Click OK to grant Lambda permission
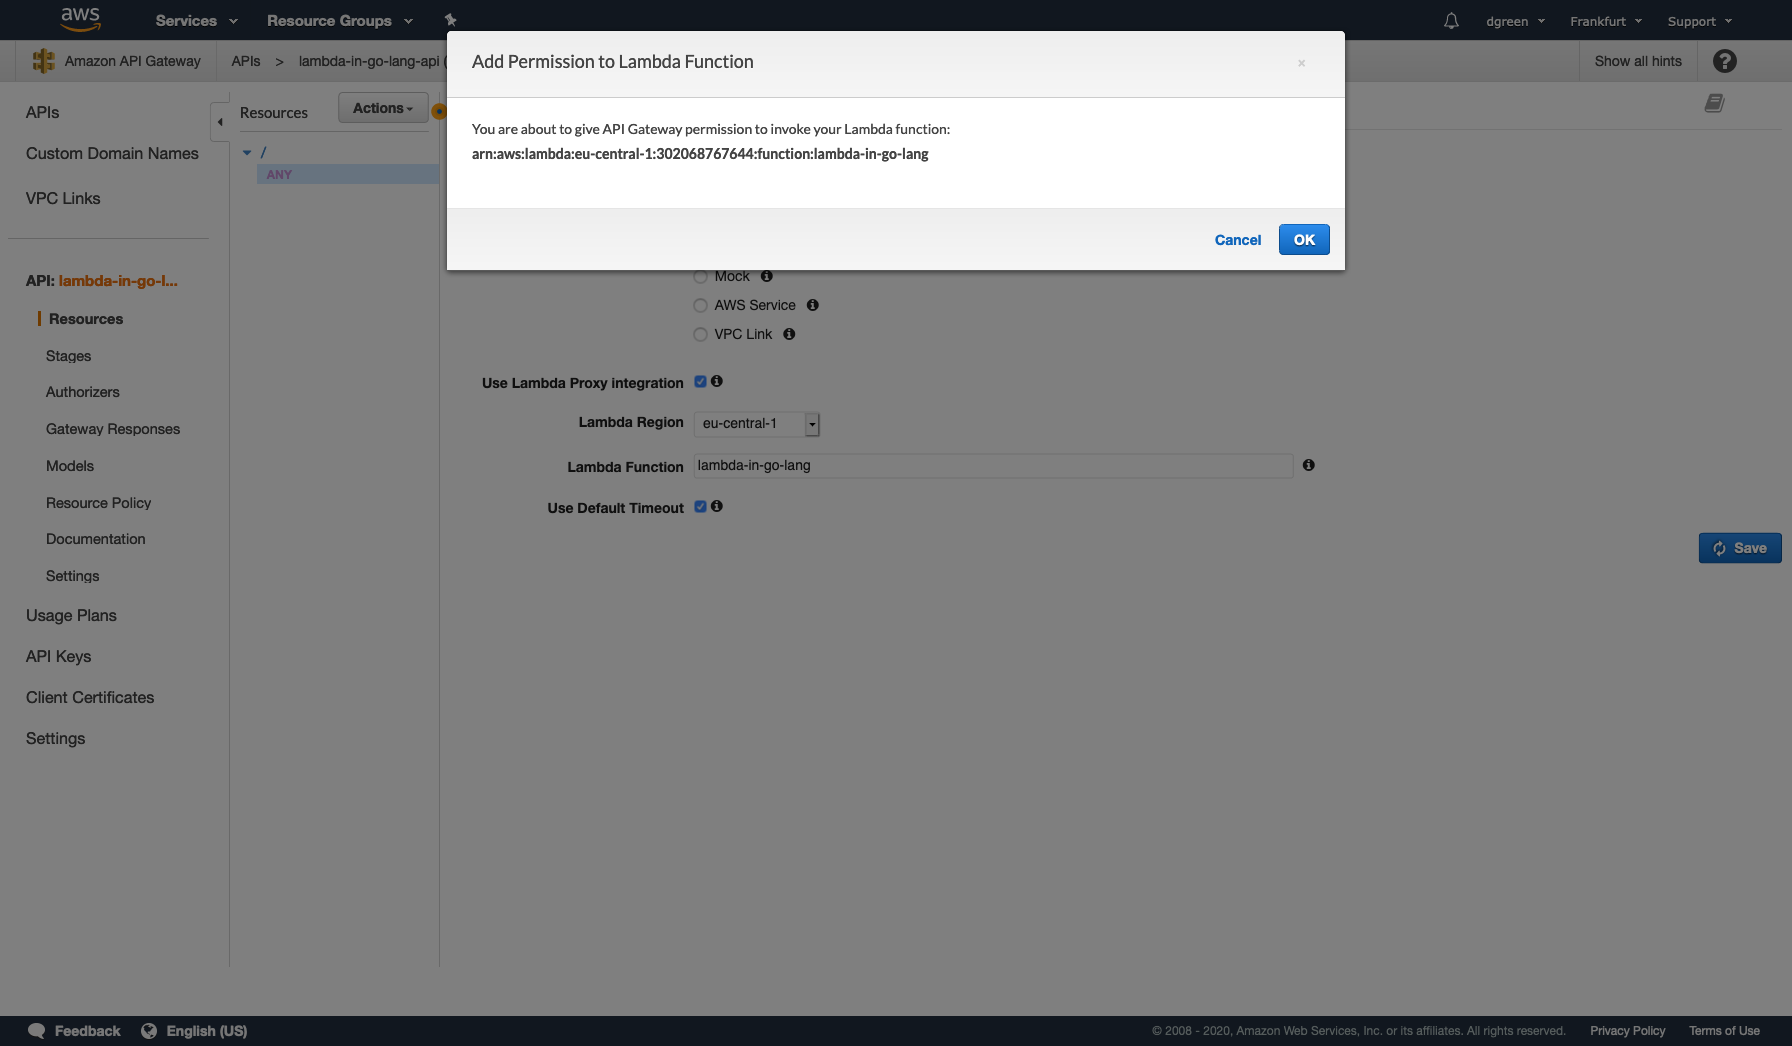The width and height of the screenshot is (1792, 1046). point(1304,240)
